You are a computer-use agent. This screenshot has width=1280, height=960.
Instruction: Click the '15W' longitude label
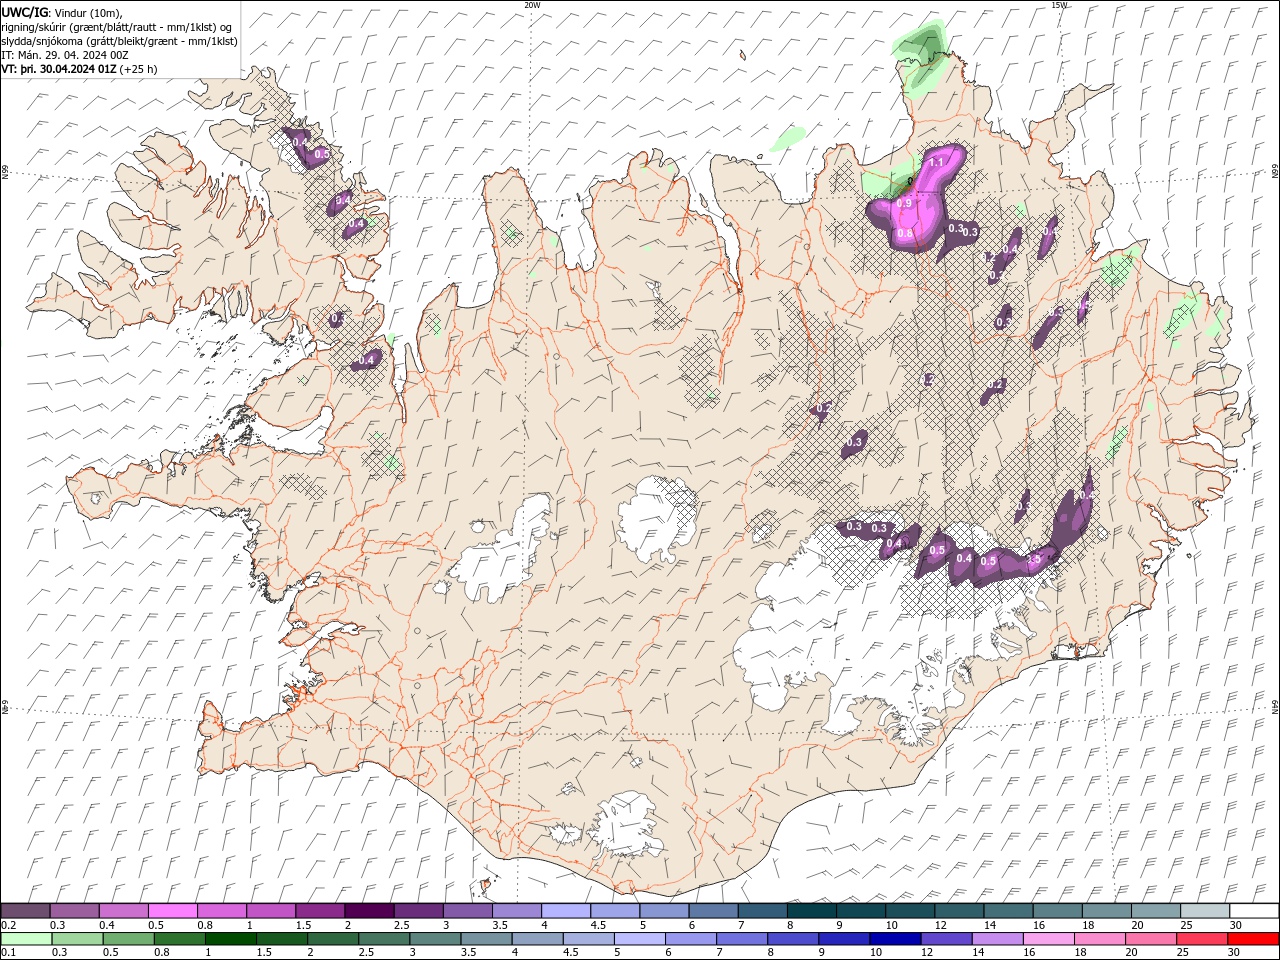click(1059, 5)
